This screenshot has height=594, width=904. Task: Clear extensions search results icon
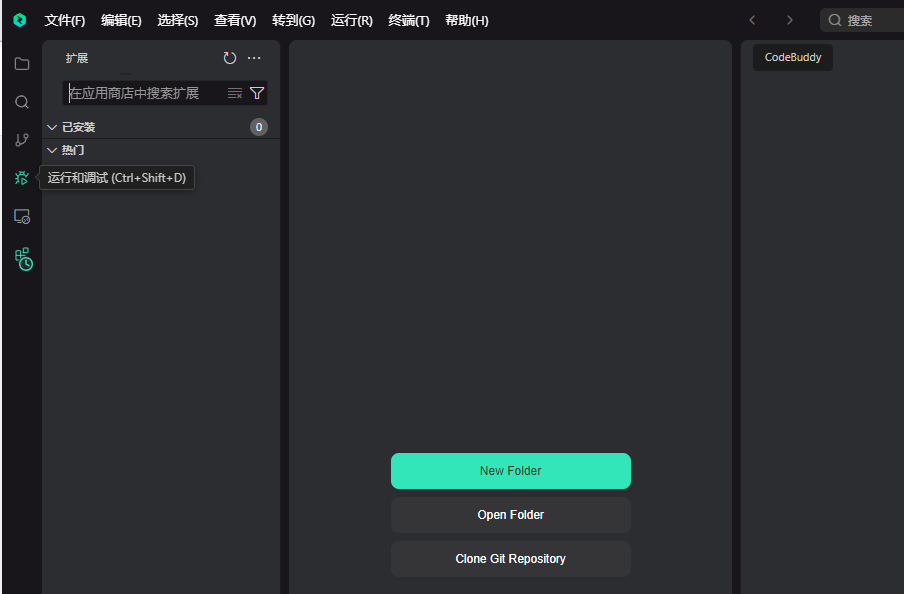click(235, 93)
